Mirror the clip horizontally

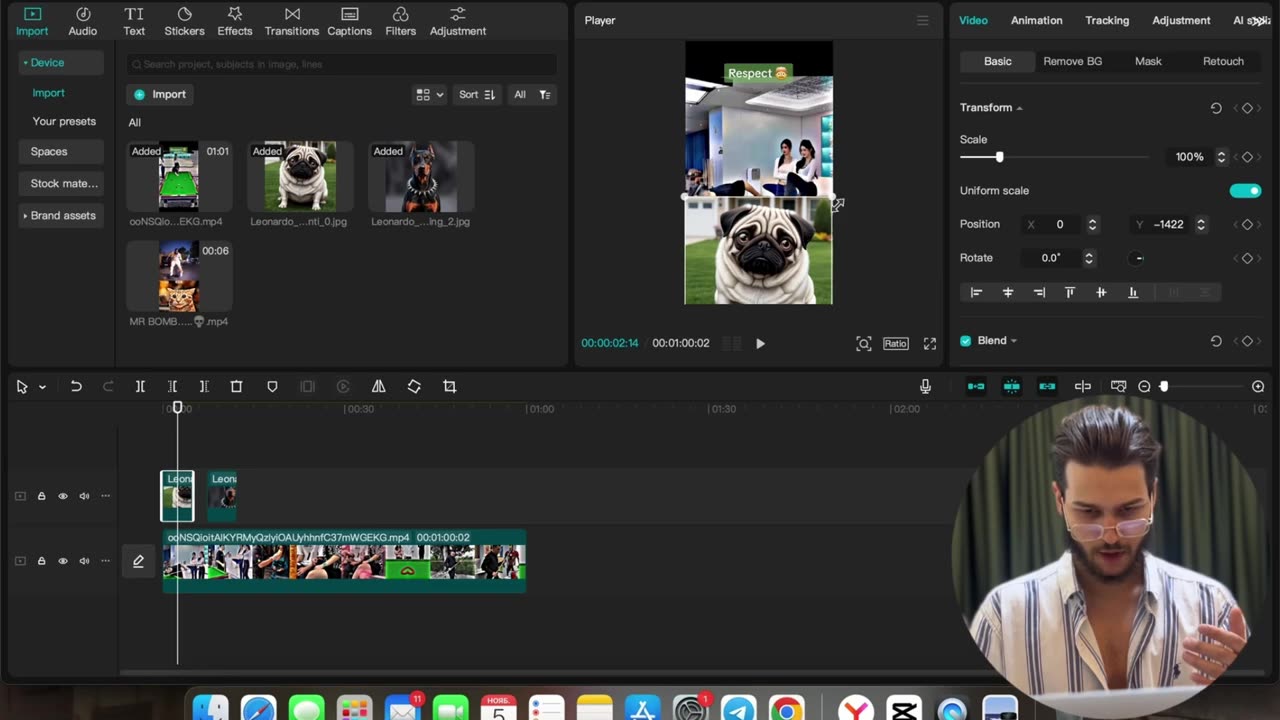coord(378,386)
